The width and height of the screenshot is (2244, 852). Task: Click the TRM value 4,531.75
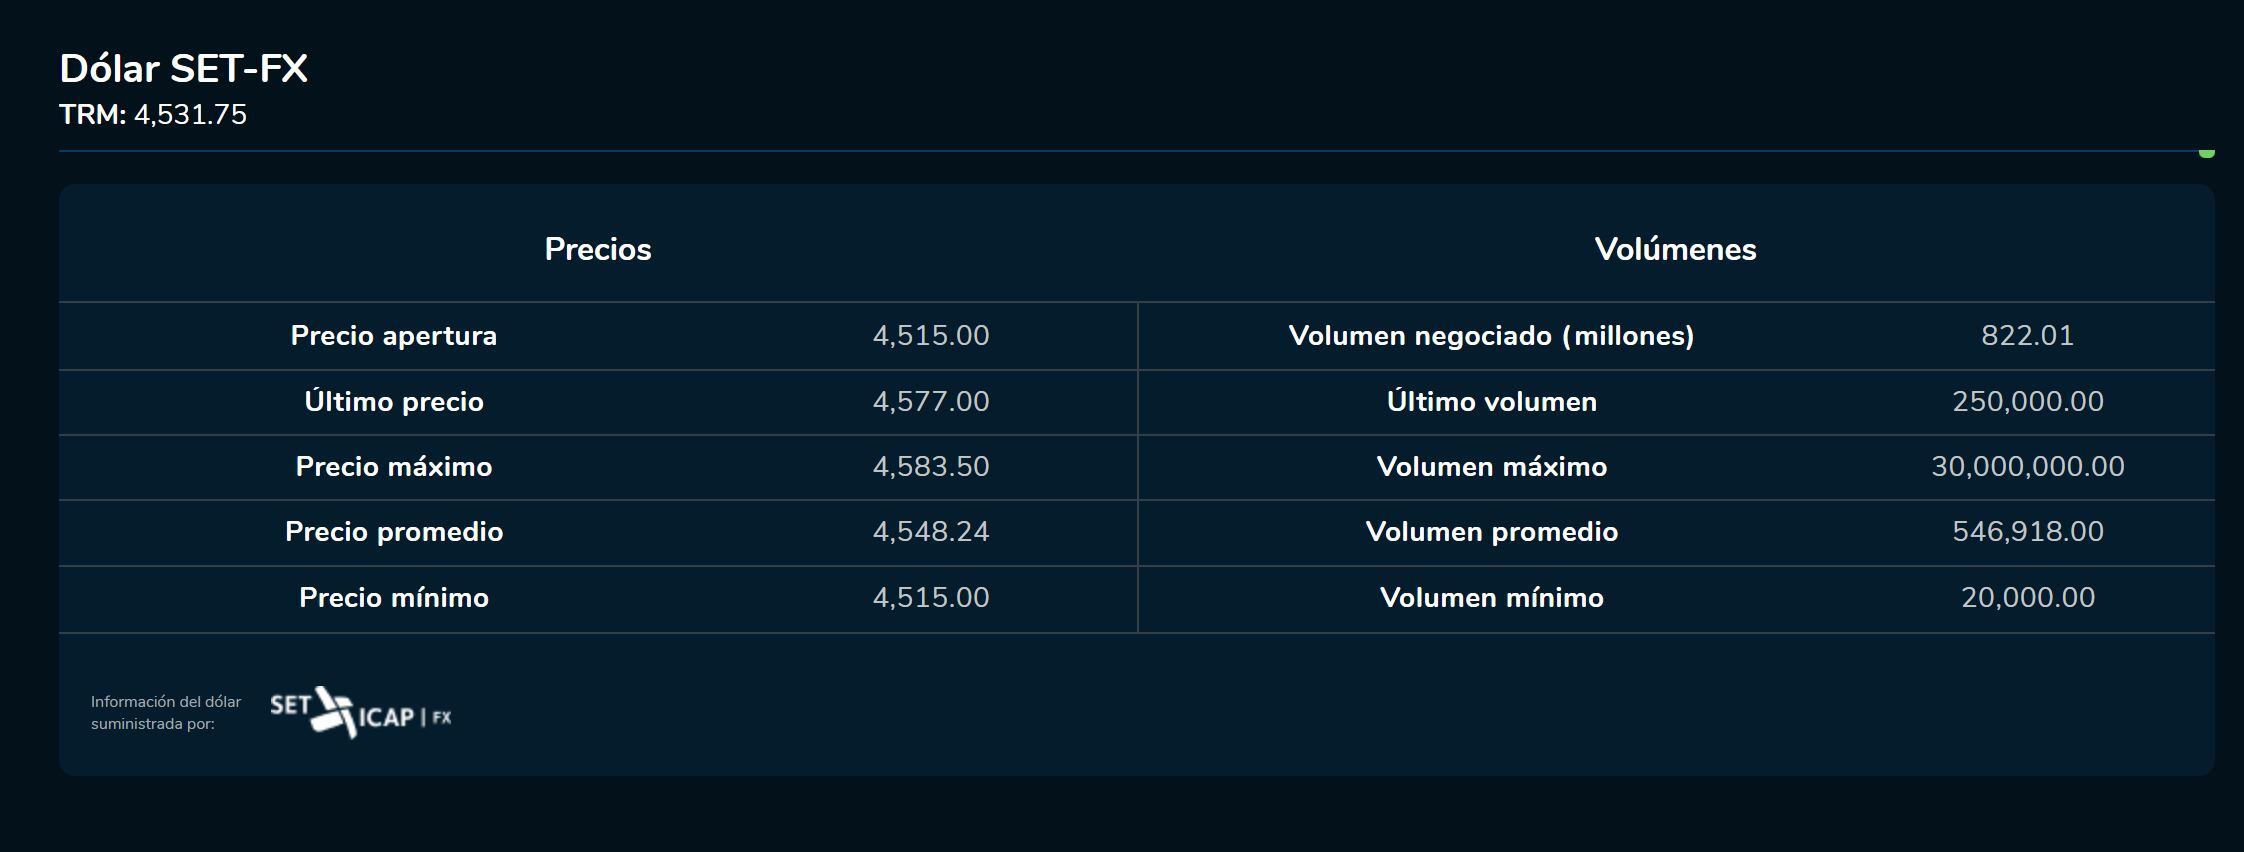[190, 115]
